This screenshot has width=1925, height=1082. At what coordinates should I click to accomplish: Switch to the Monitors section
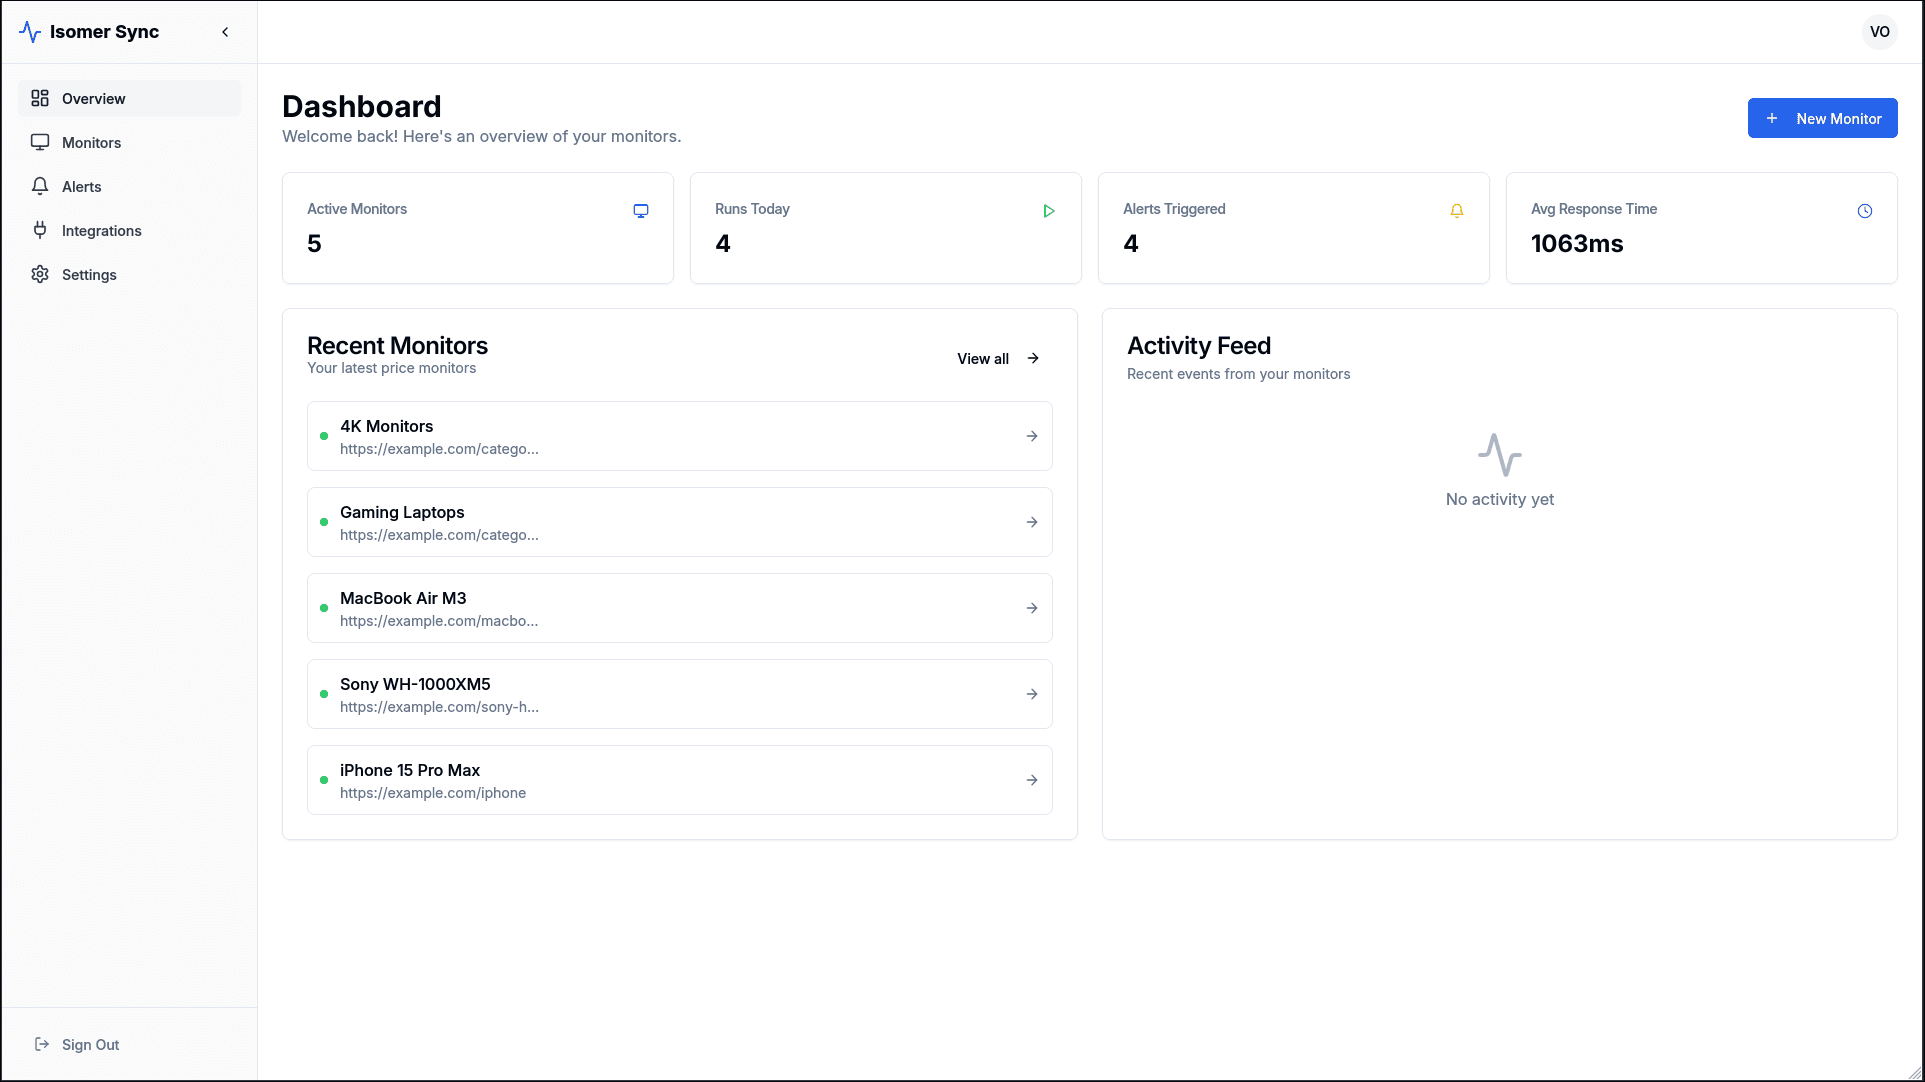click(x=91, y=142)
